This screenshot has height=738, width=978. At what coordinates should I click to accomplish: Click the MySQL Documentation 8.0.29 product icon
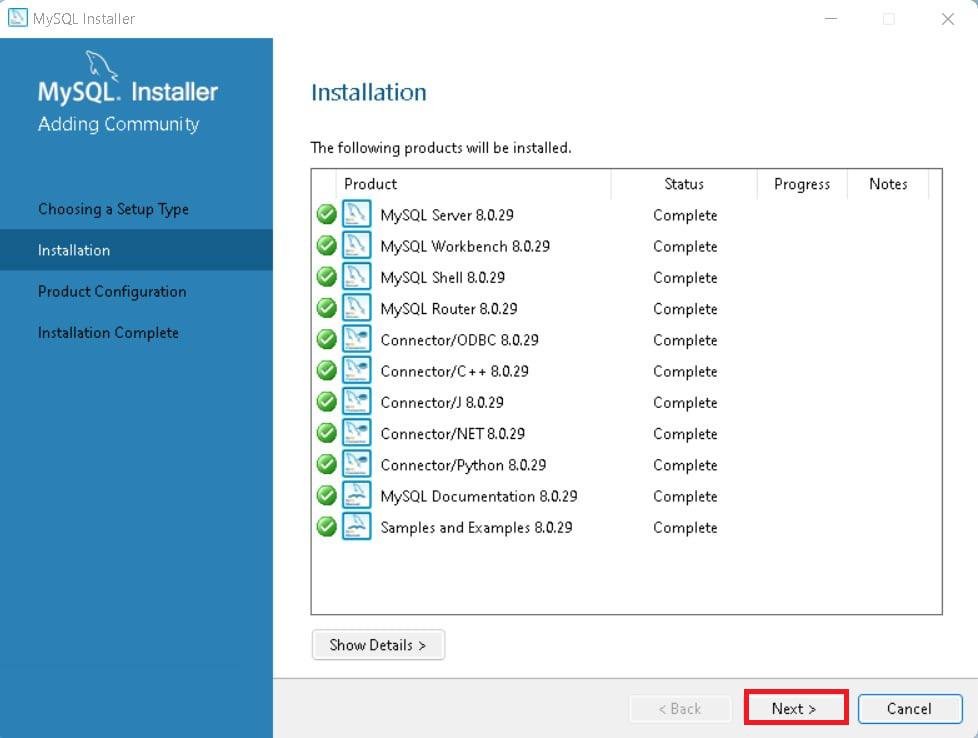pyautogui.click(x=356, y=495)
